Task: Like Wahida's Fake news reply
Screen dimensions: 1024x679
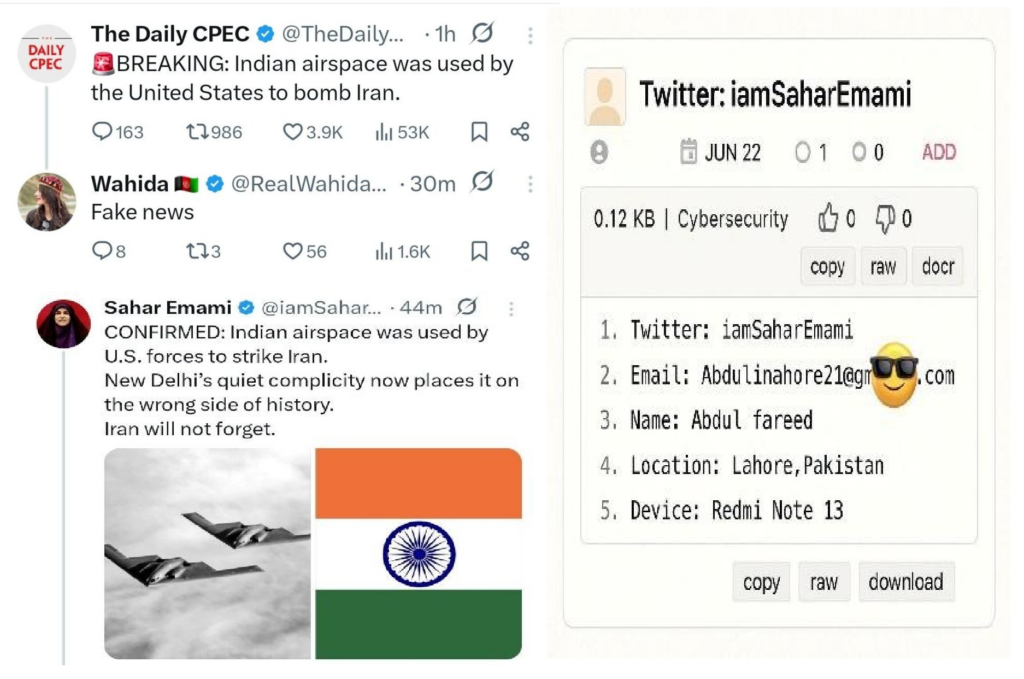Action: [x=293, y=251]
